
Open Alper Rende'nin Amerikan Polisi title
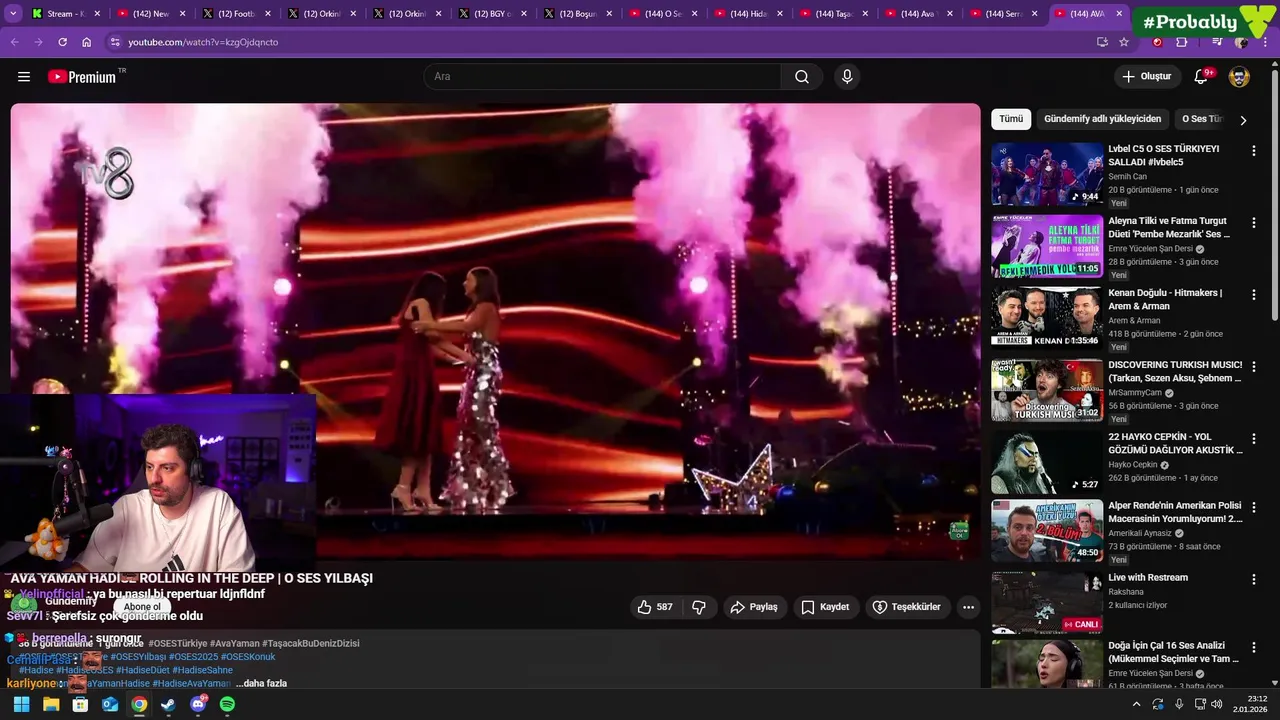pos(1175,512)
